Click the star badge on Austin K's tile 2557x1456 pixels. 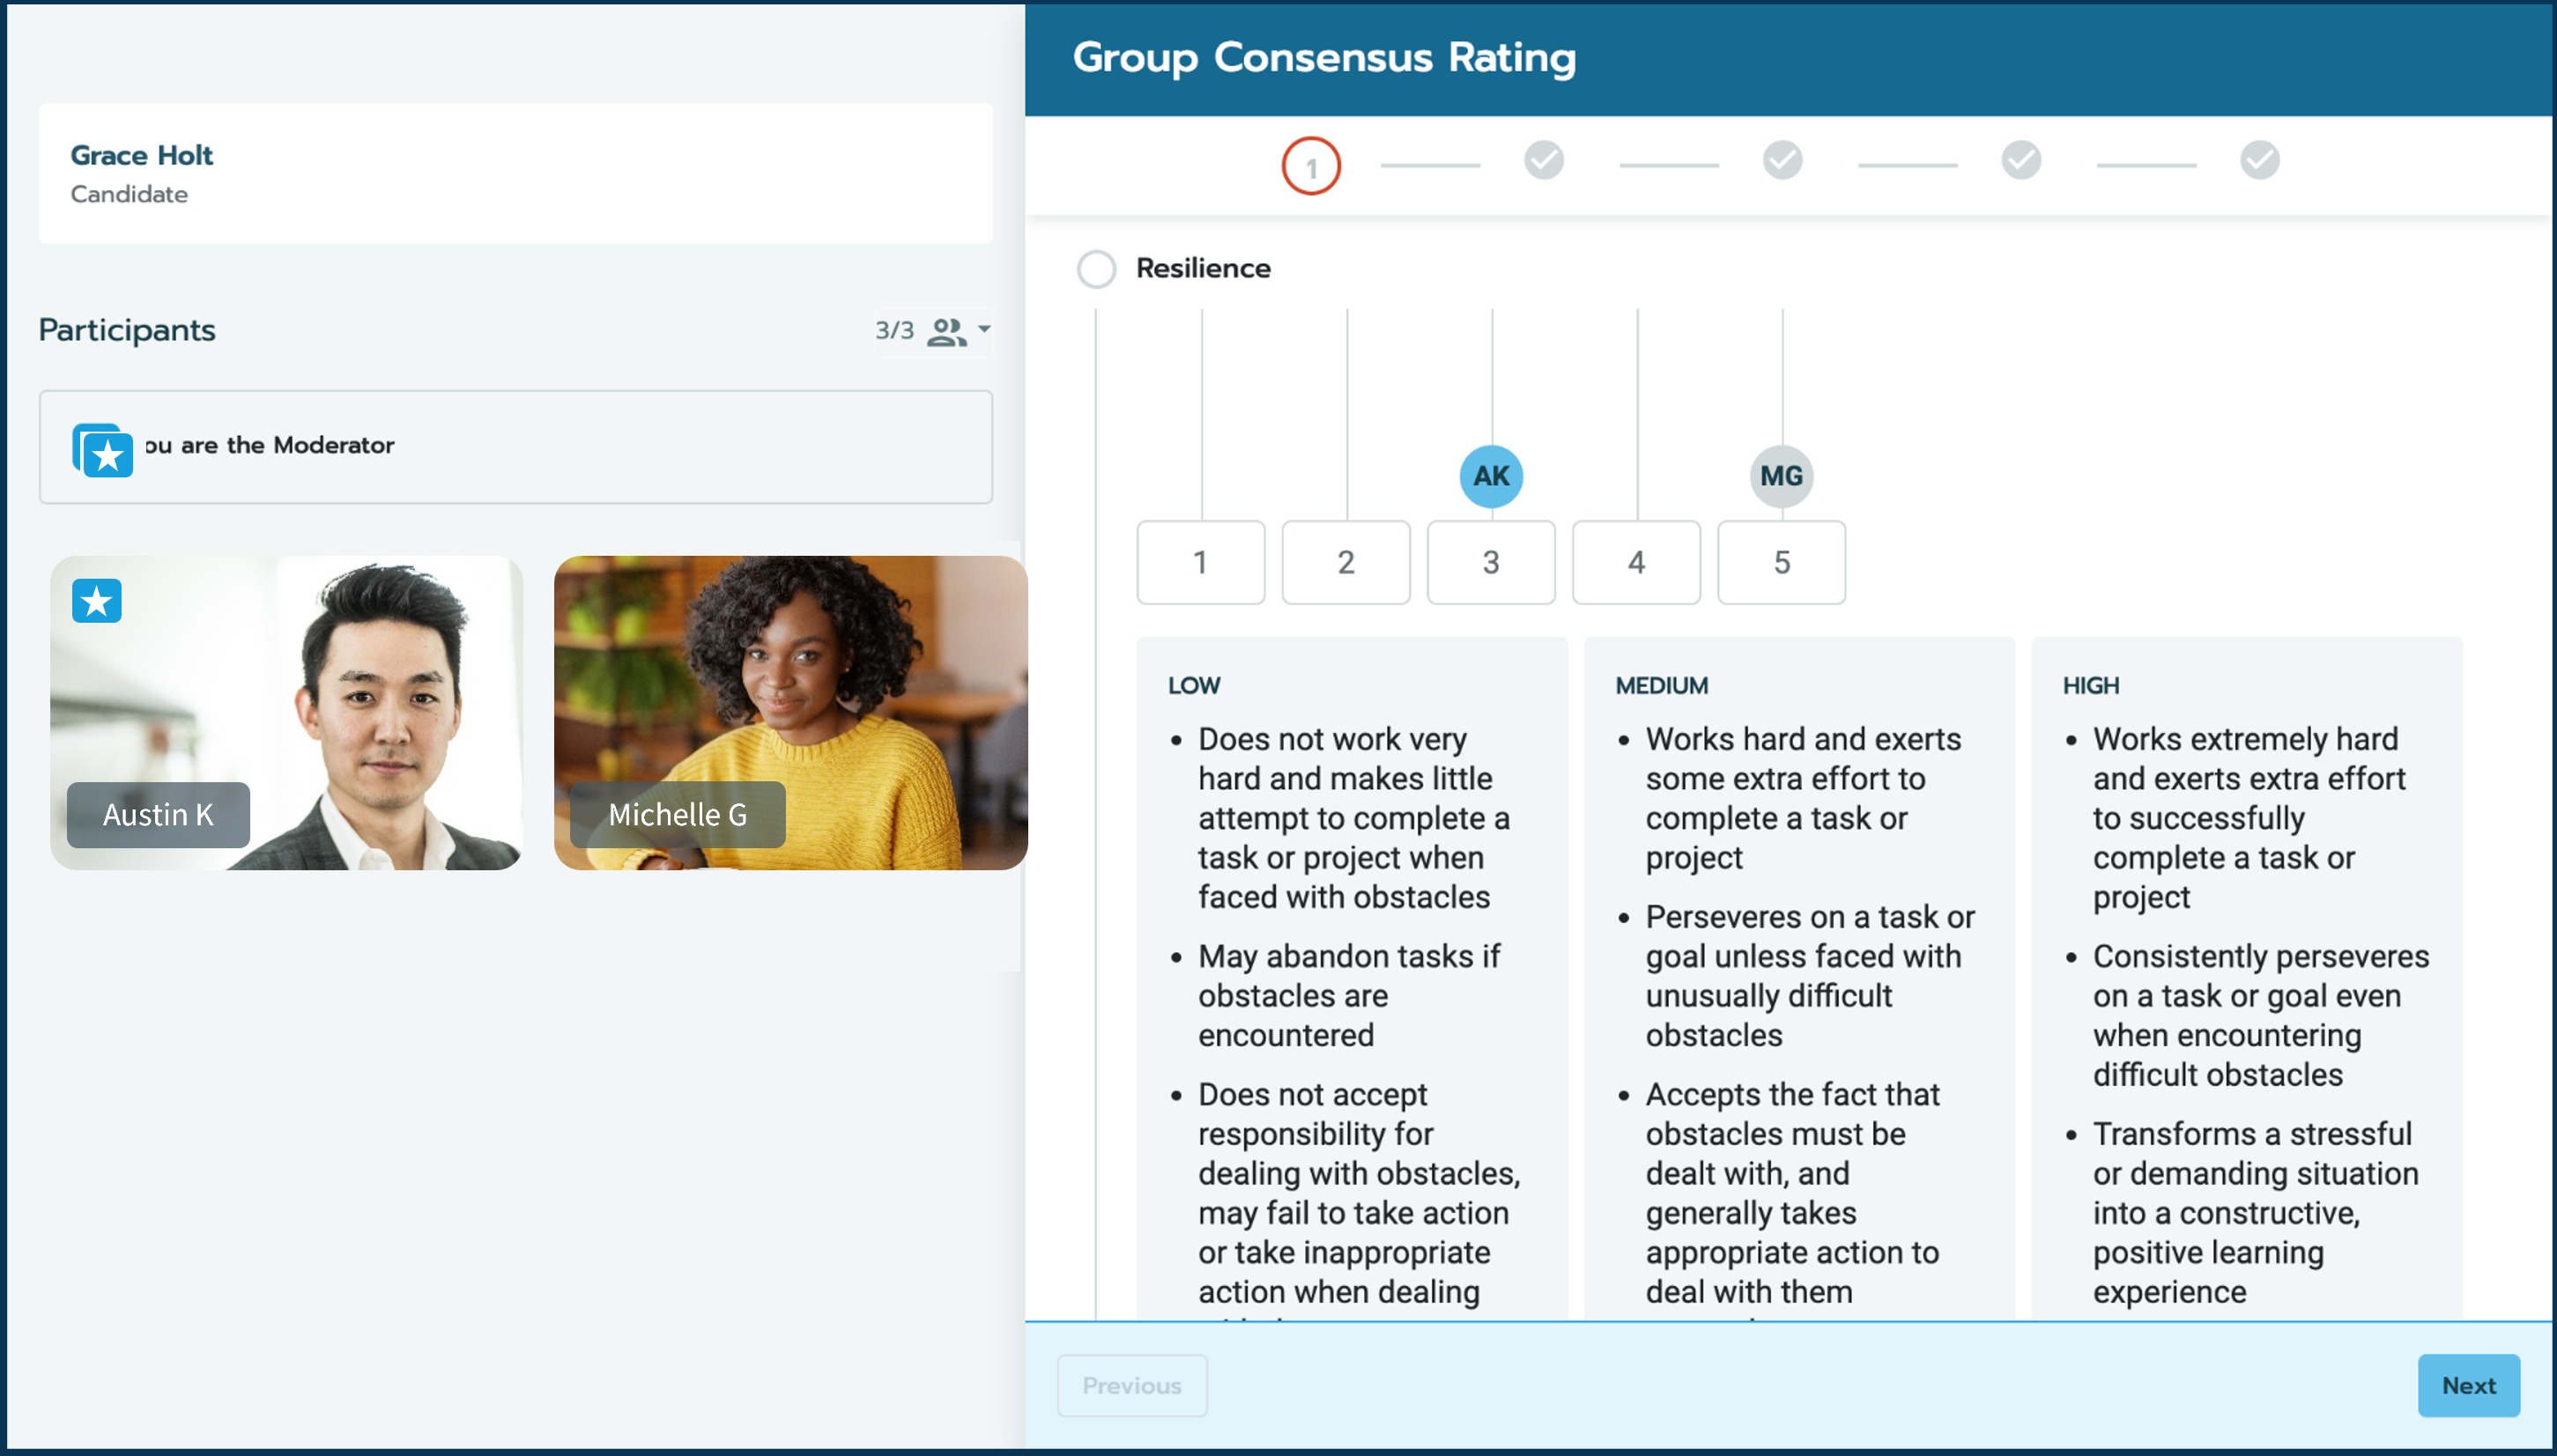point(97,601)
